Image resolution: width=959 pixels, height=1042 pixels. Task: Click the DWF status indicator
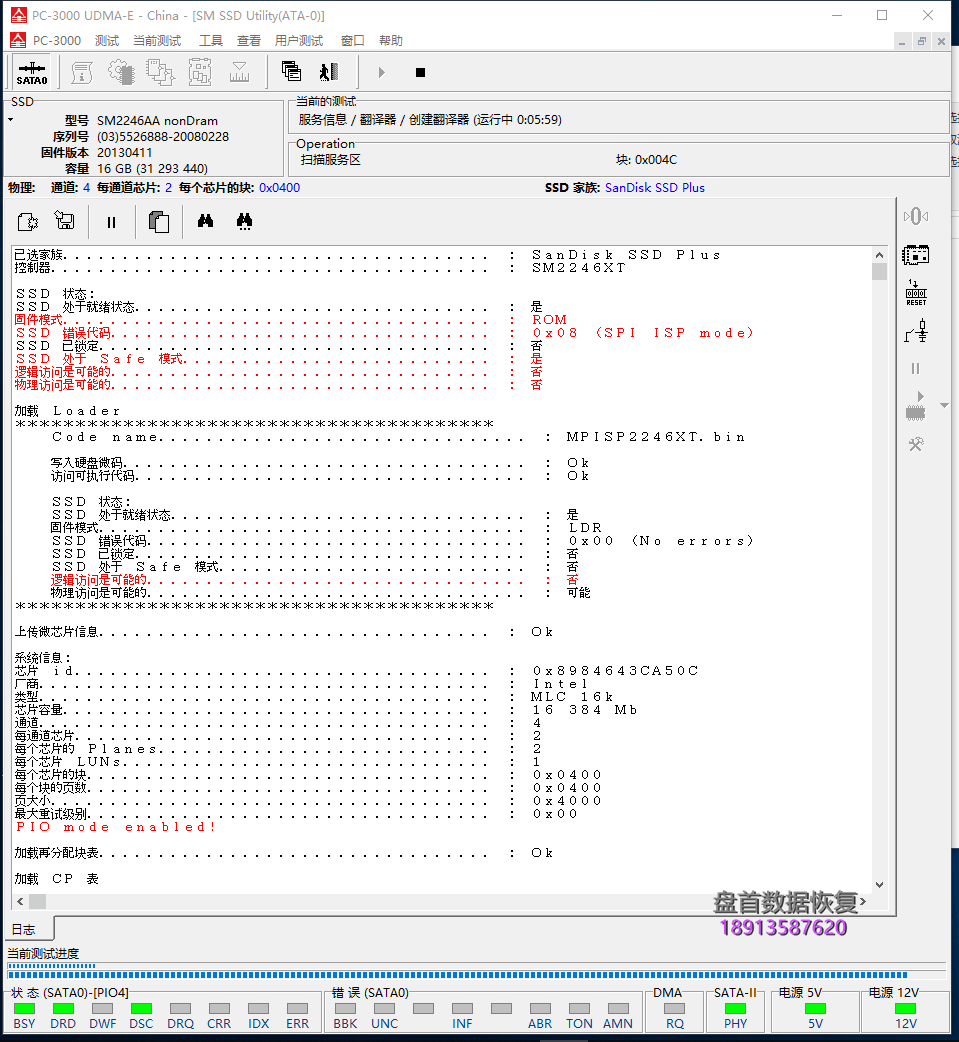(x=102, y=1009)
